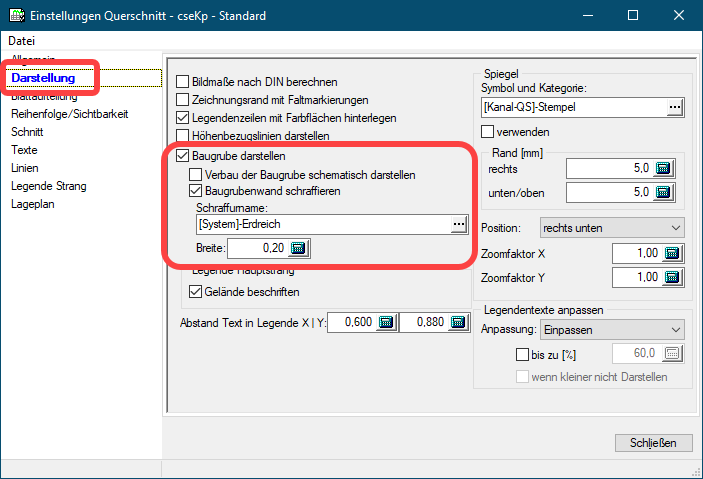
Task: Expand the Anpassung dropdown showing Einpassen
Action: (611, 329)
